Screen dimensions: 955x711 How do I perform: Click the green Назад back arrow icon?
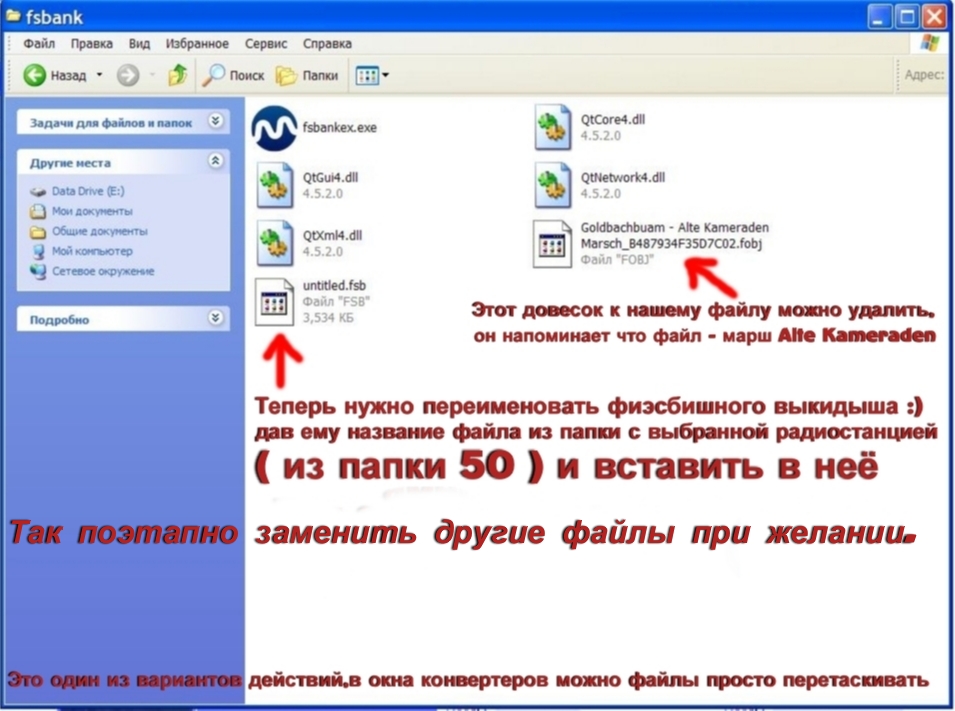point(35,76)
